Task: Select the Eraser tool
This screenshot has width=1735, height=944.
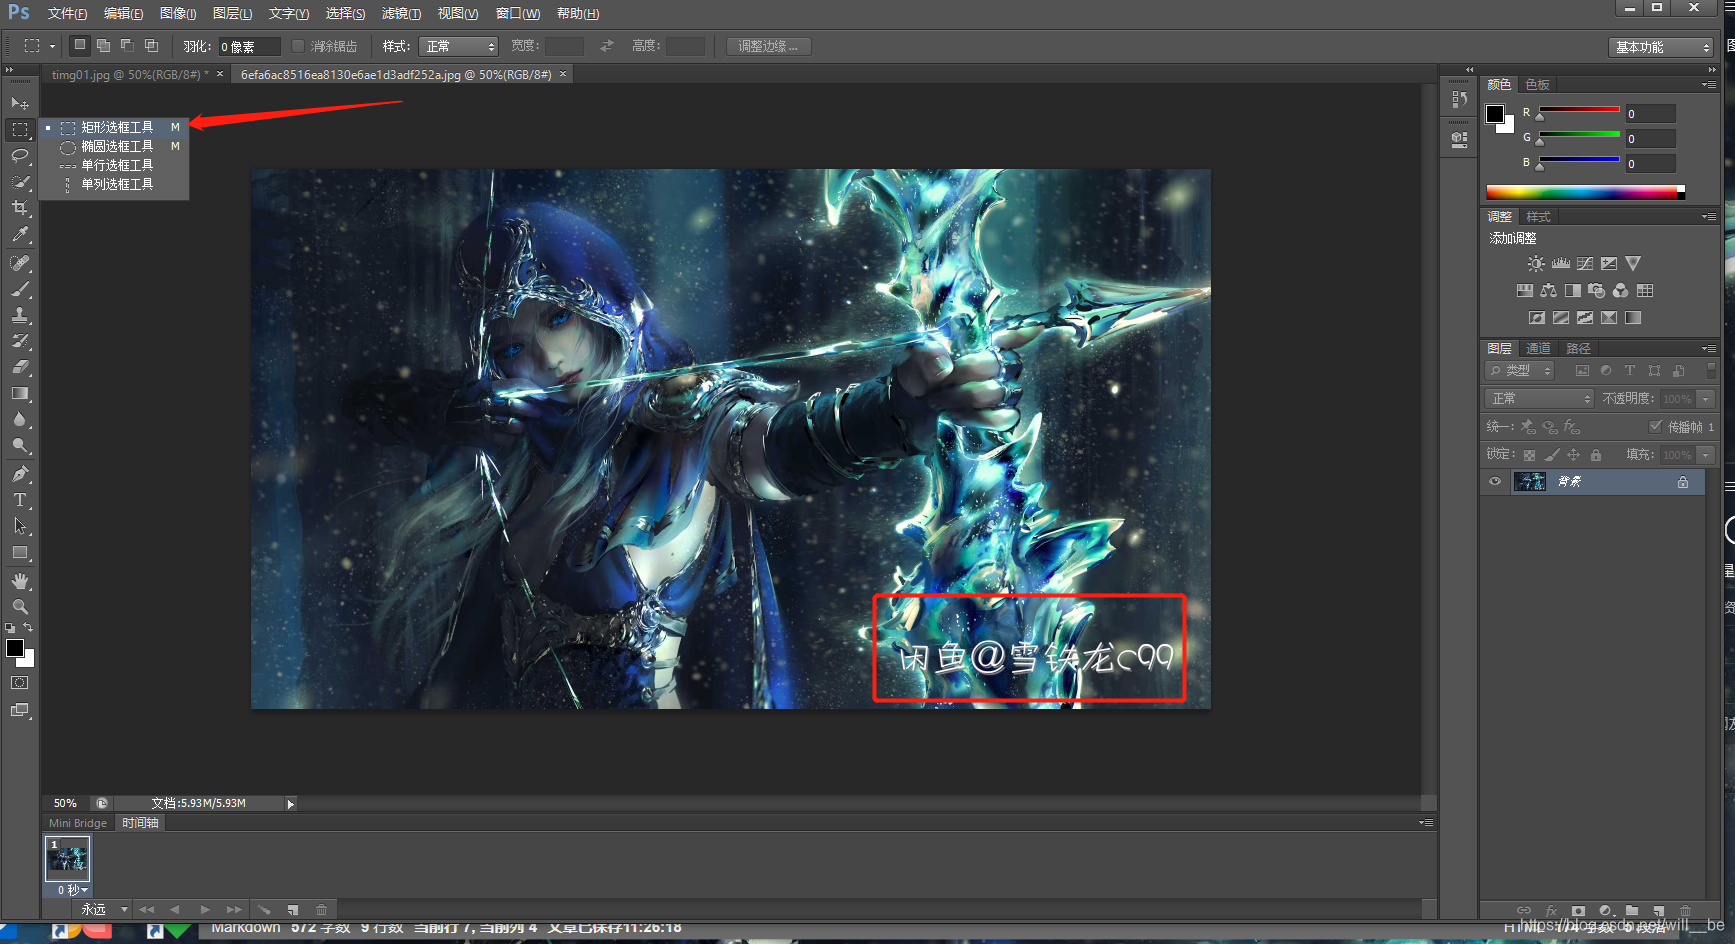Action: click(x=20, y=367)
